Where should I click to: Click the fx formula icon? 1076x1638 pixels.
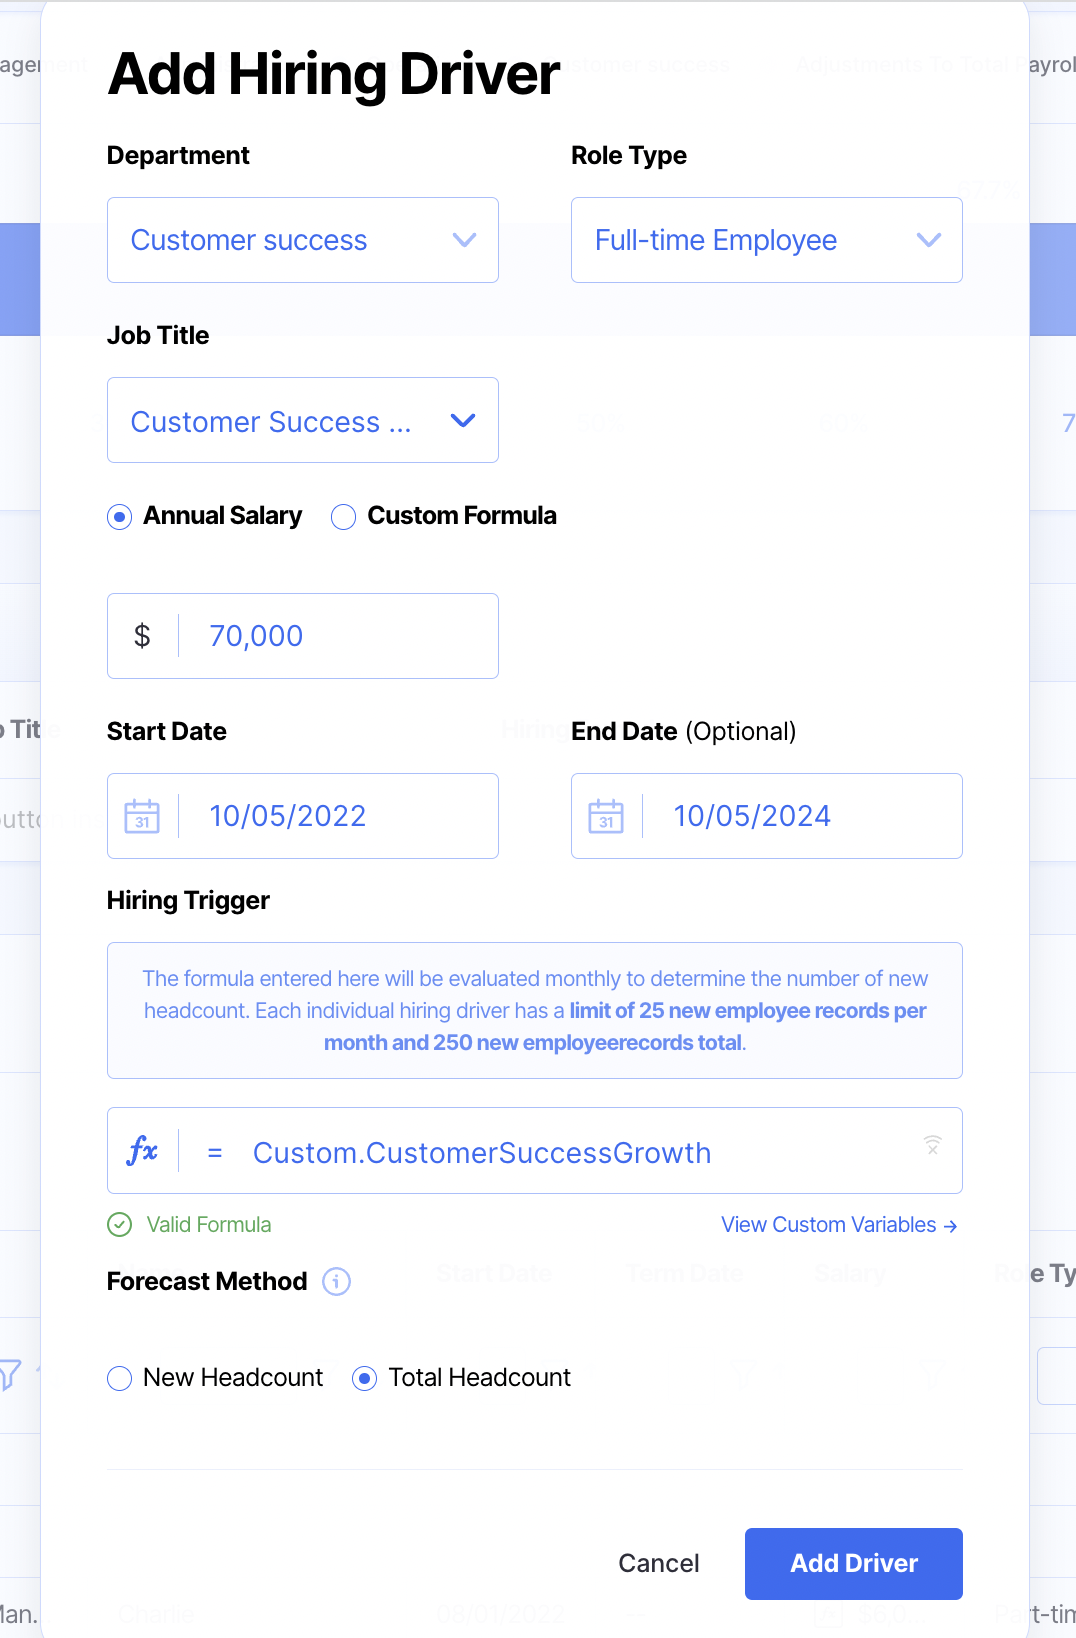(x=143, y=1151)
